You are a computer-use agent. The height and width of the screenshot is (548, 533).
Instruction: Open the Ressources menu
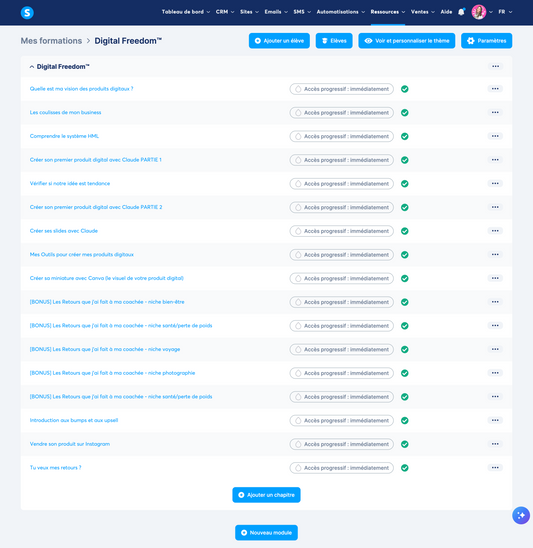pos(388,12)
